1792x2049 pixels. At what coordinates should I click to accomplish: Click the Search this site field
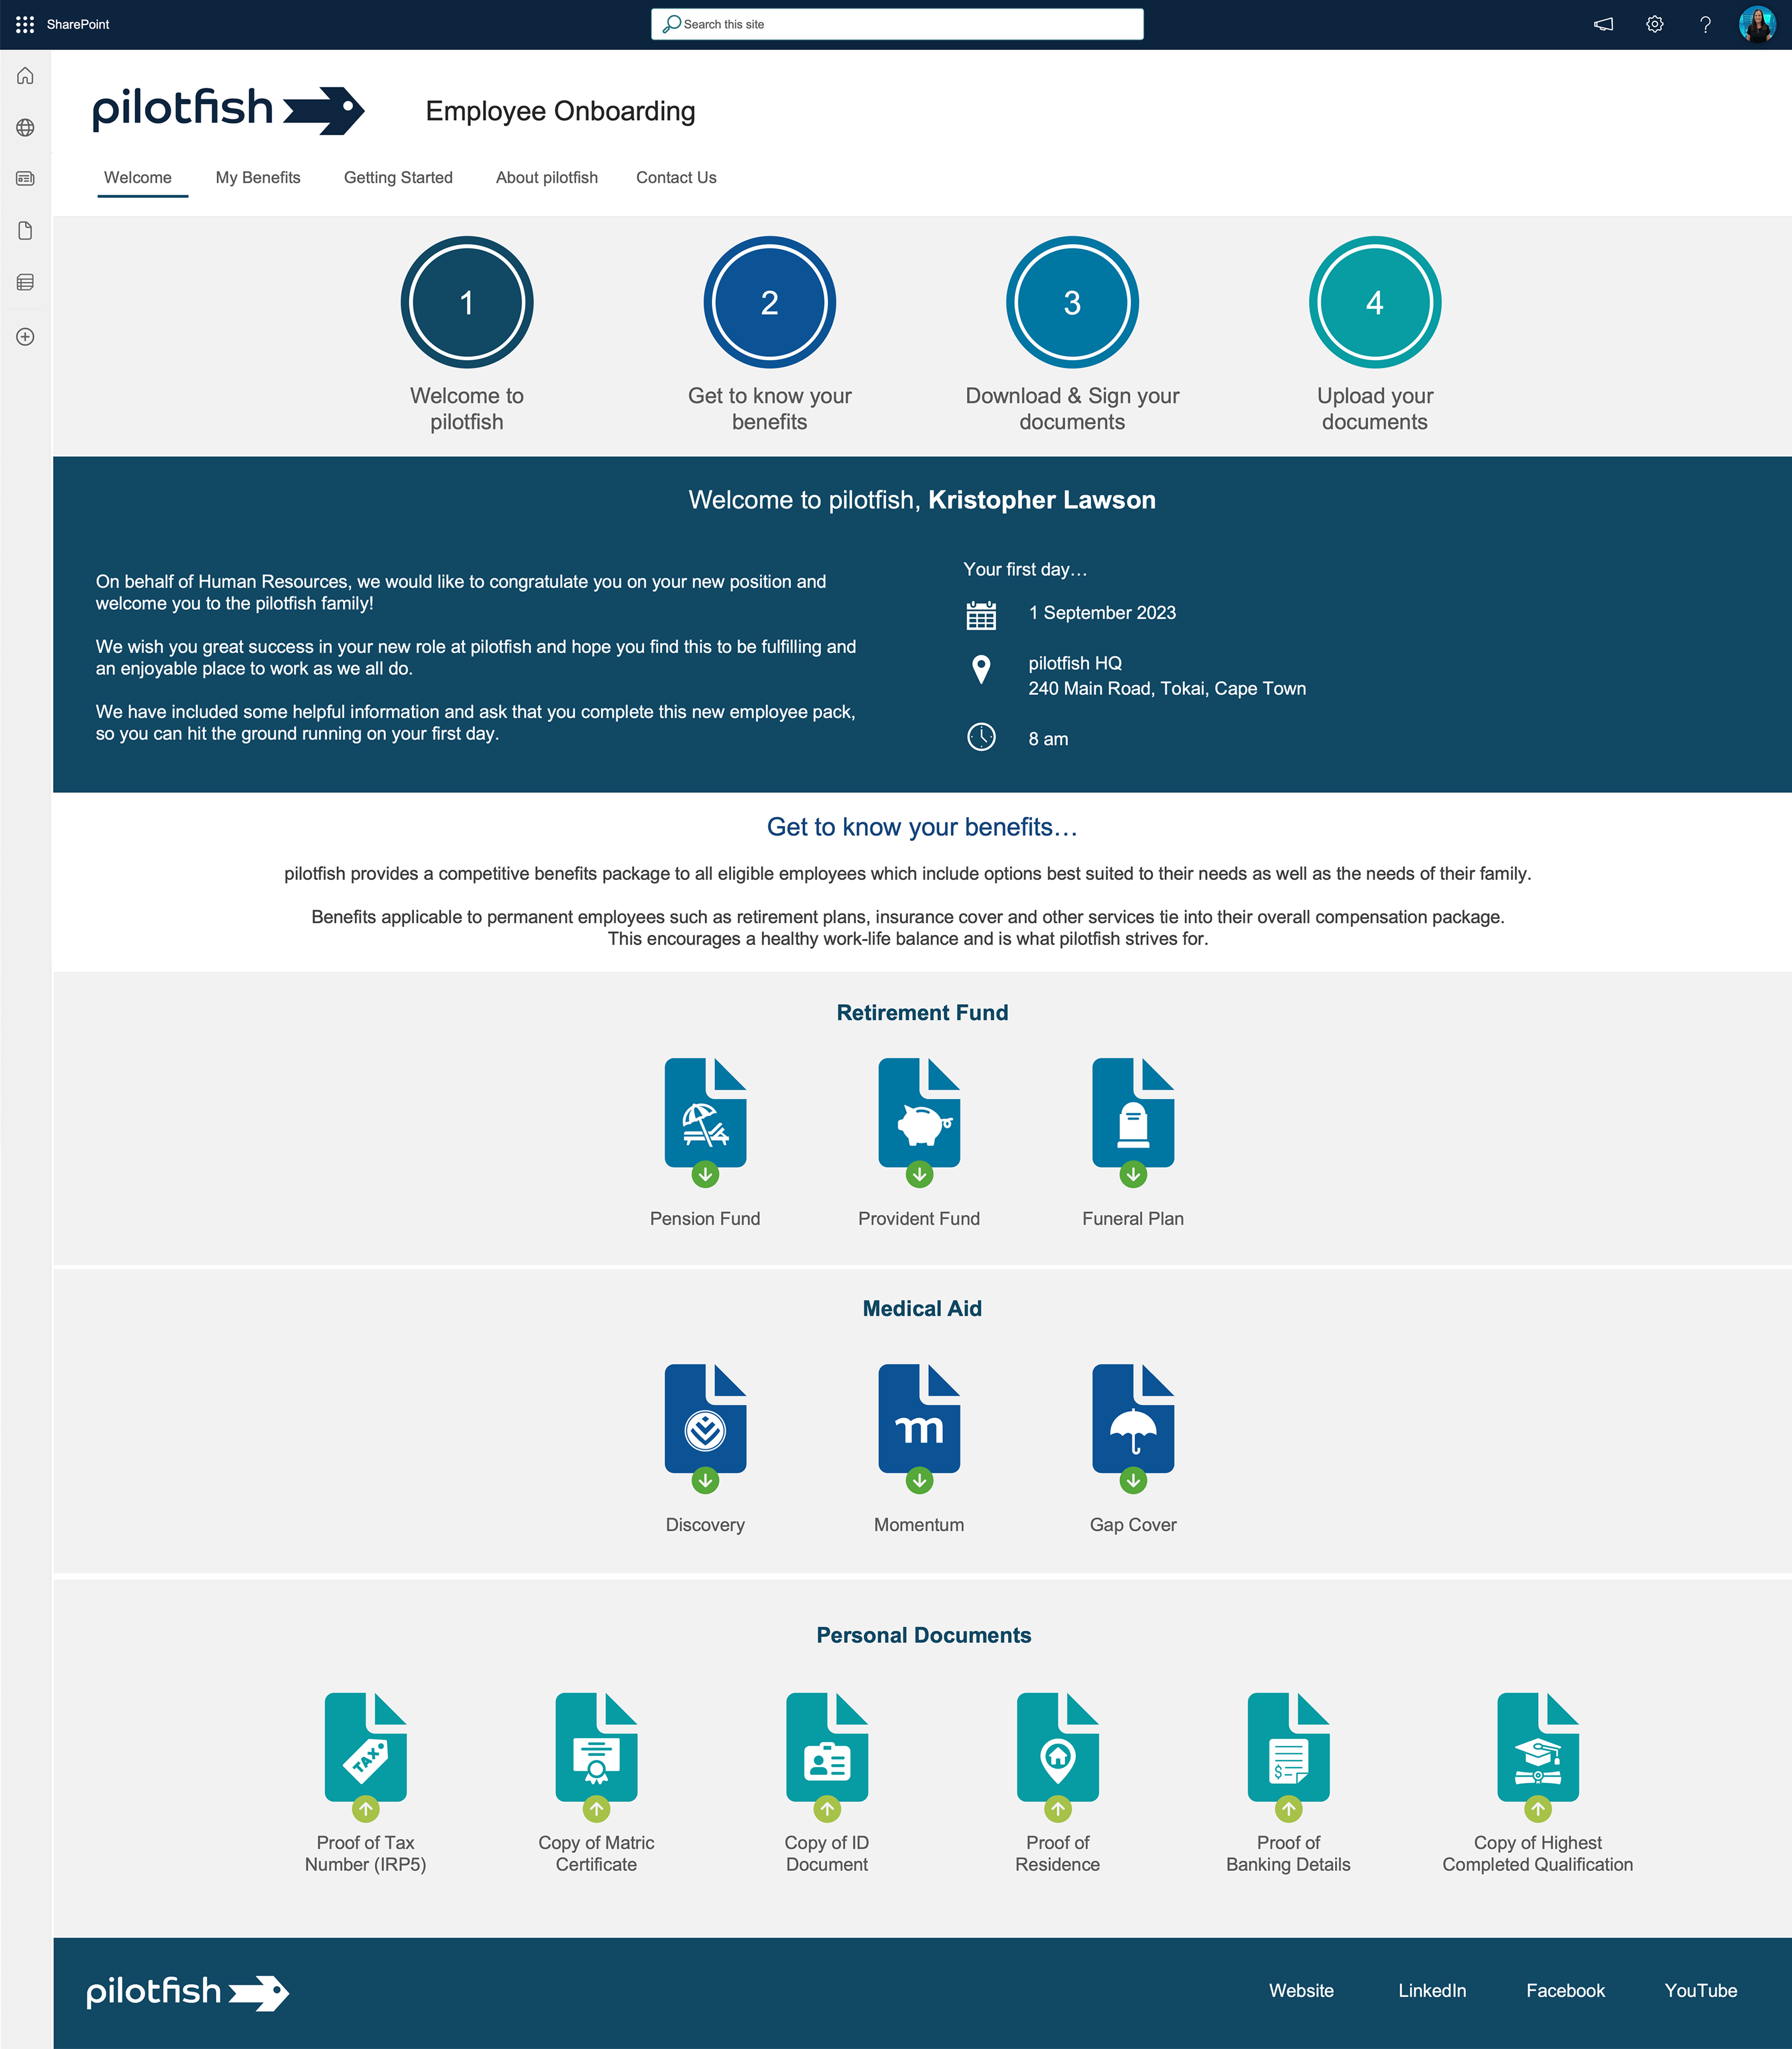897,24
